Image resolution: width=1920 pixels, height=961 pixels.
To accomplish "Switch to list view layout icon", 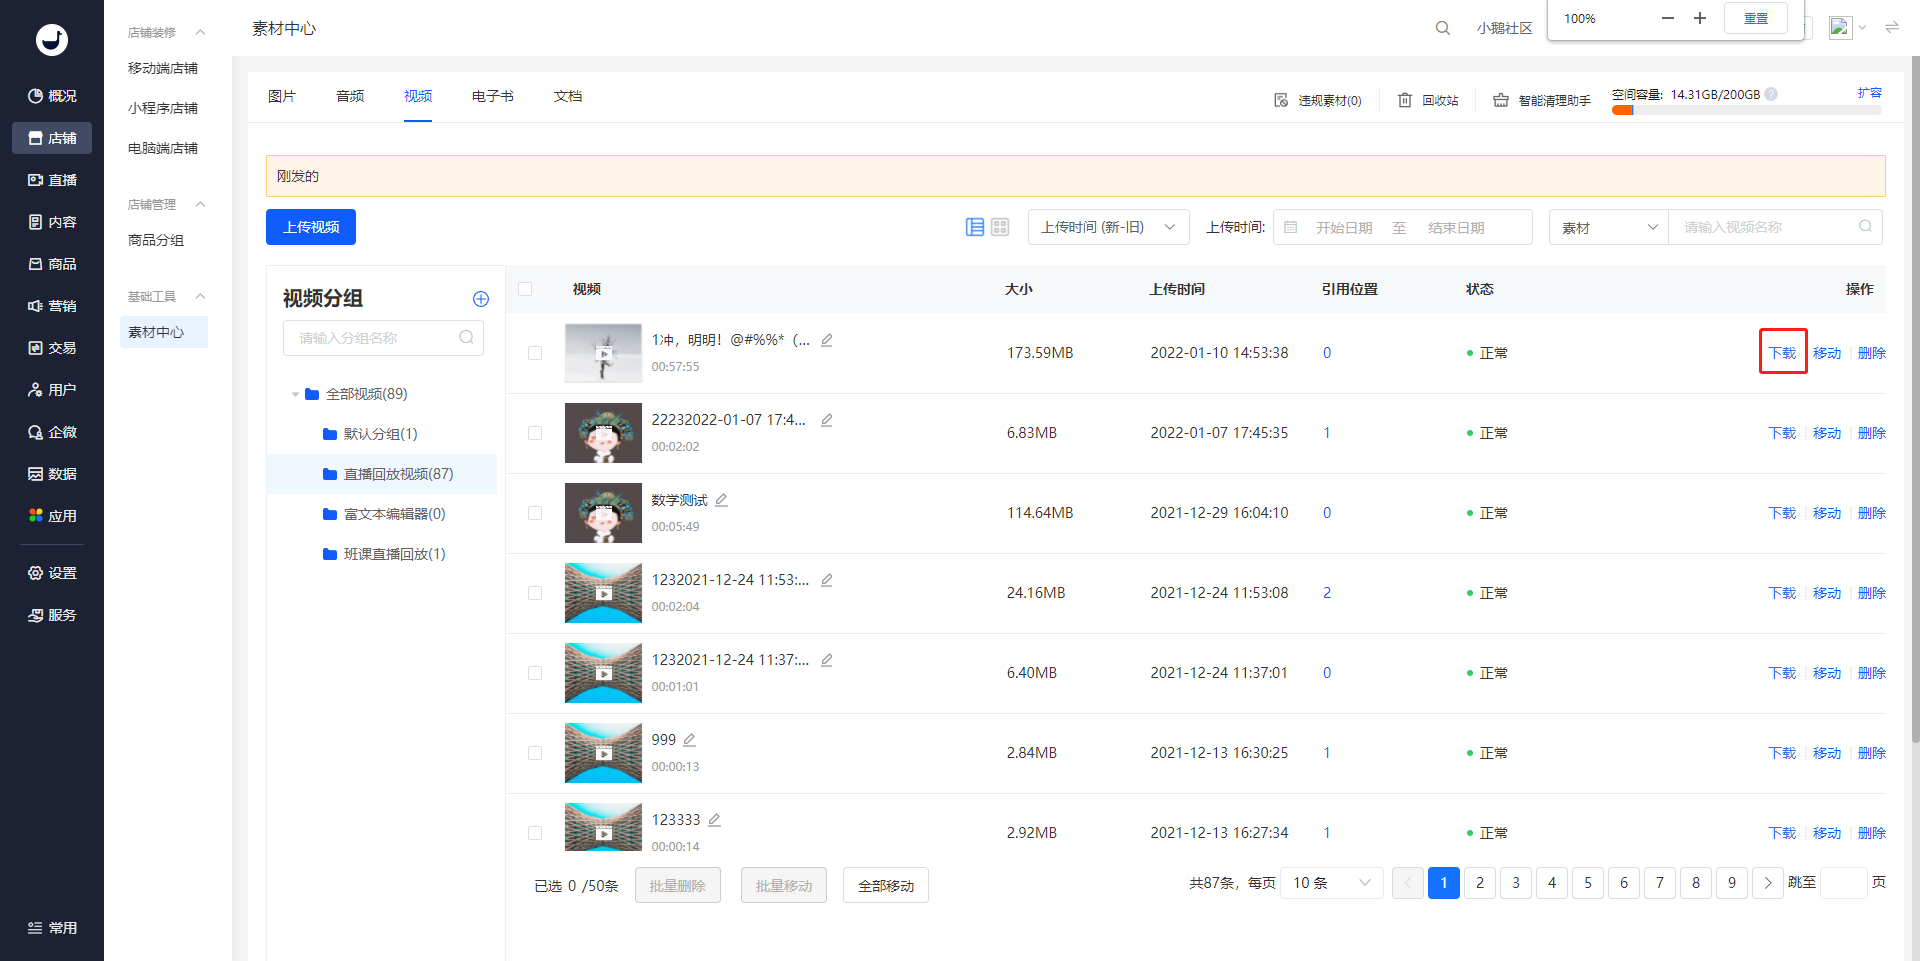I will coord(974,227).
